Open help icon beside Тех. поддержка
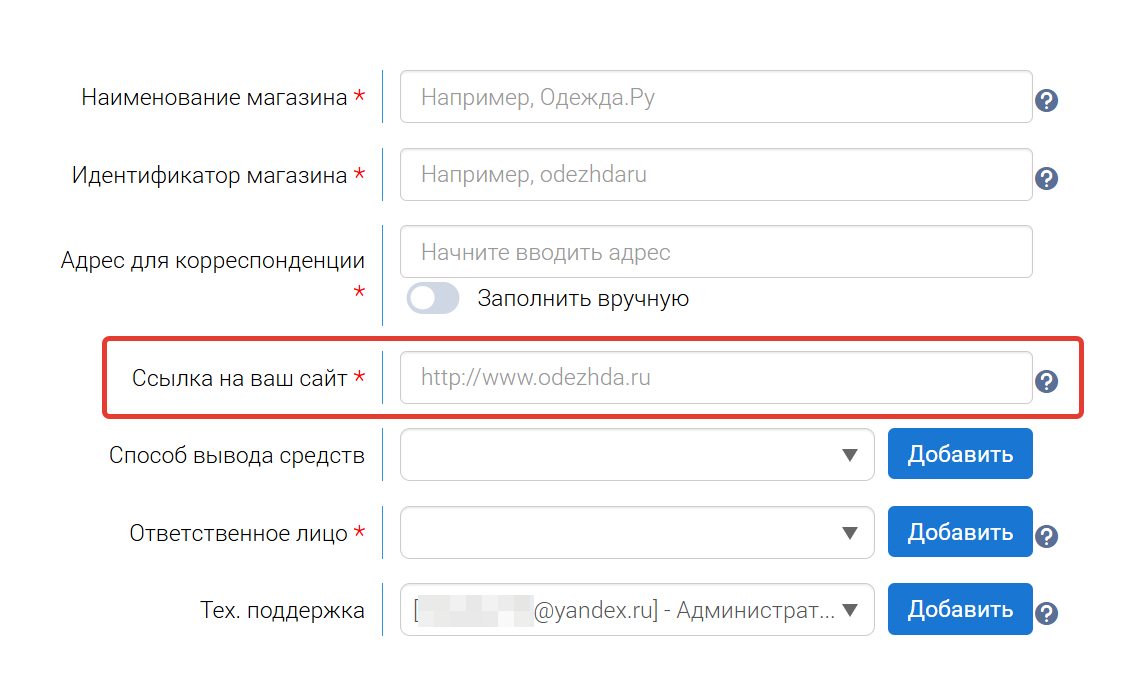Screen dimensions: 1130x684 [1046, 613]
